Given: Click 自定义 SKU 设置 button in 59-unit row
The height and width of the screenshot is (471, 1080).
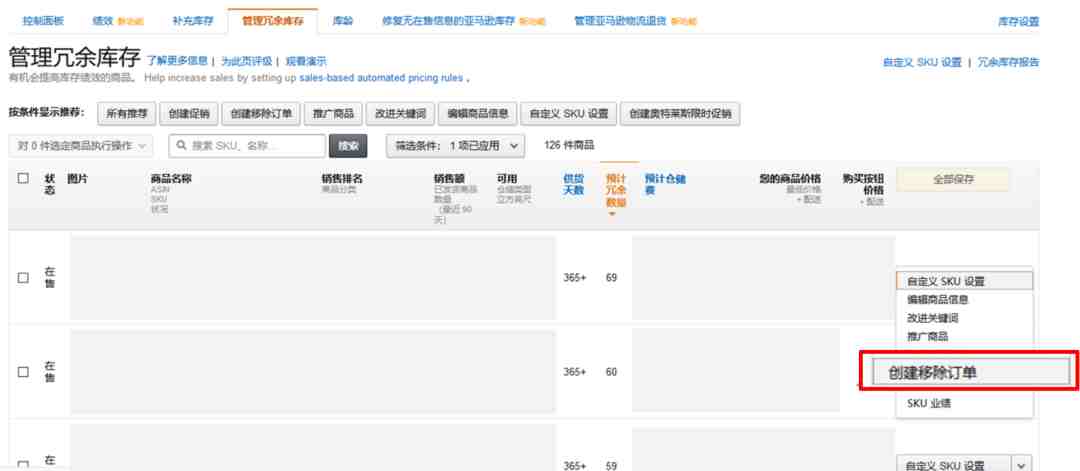Looking at the screenshot, I should pyautogui.click(x=954, y=465).
